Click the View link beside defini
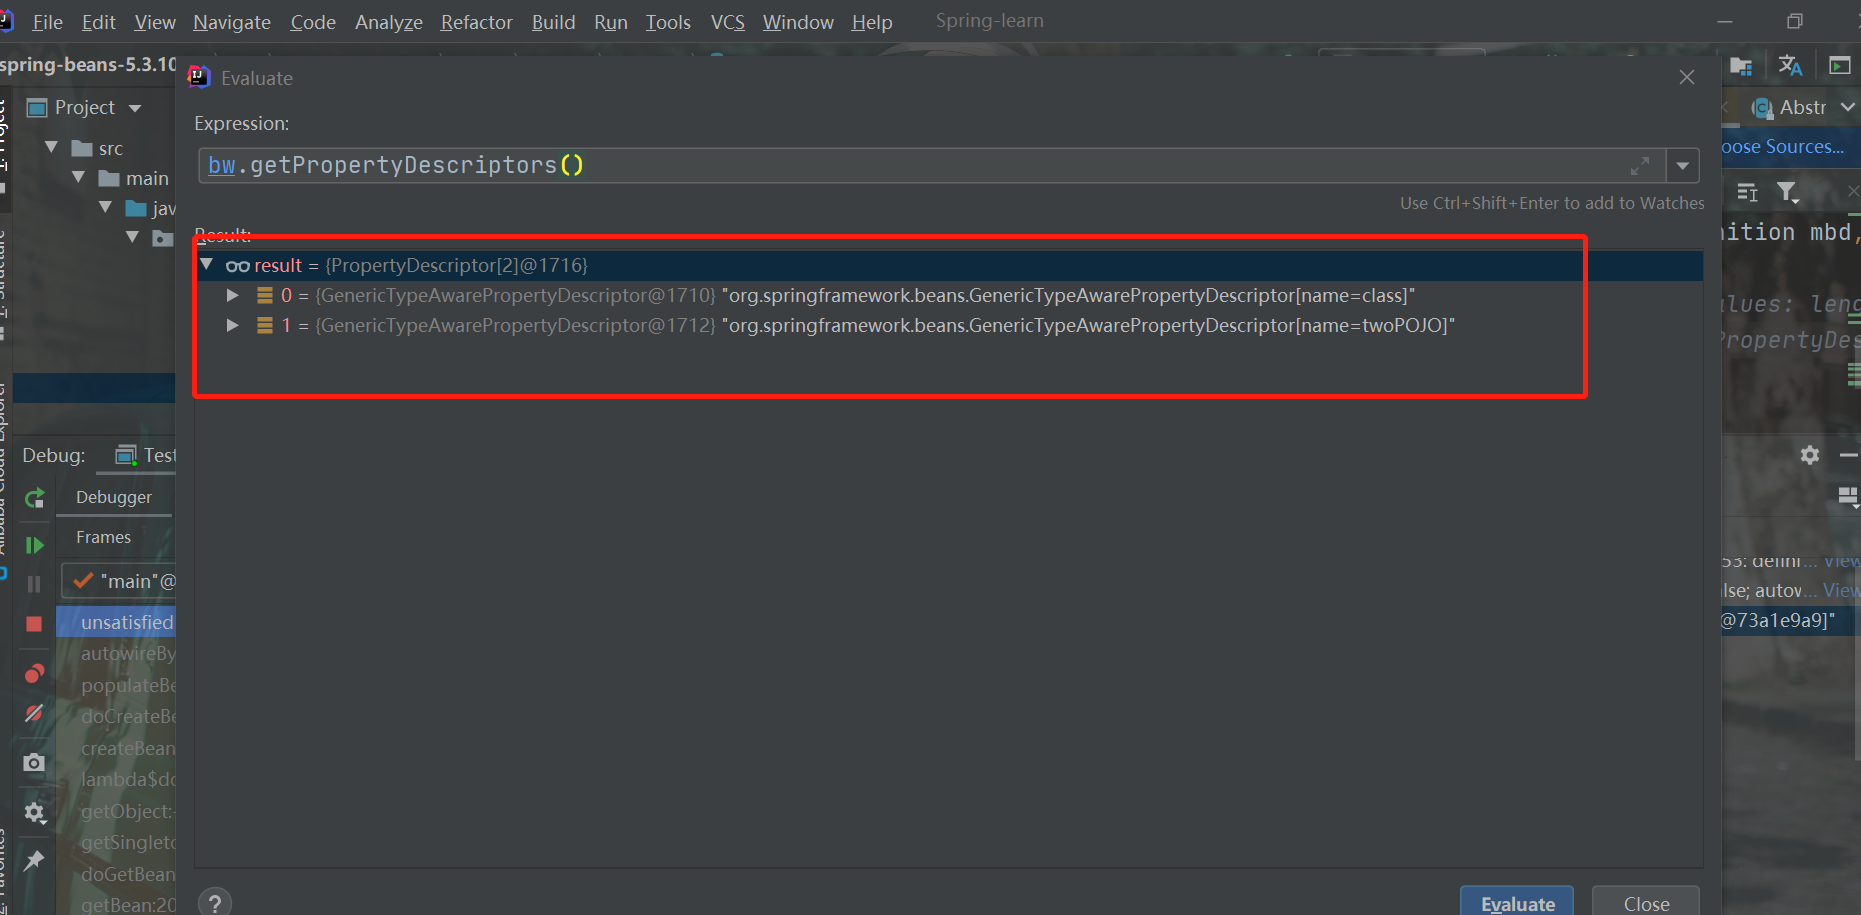The height and width of the screenshot is (915, 1861). (1842, 561)
